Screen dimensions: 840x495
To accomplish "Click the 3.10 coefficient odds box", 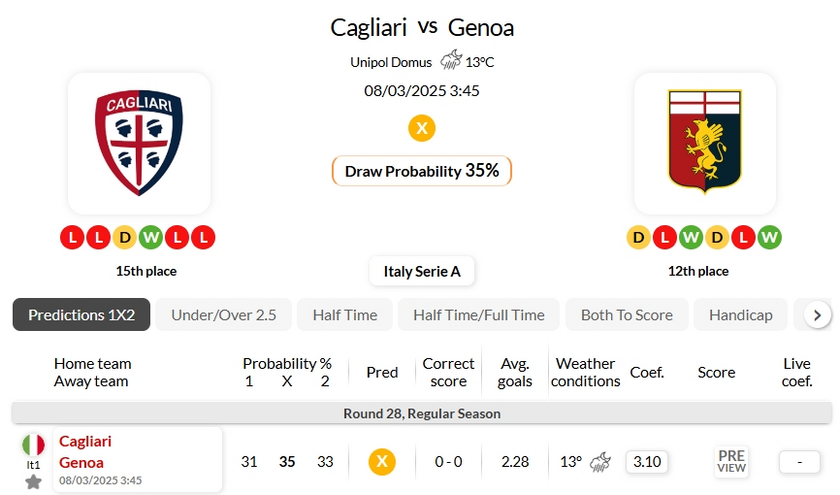I will (x=647, y=461).
